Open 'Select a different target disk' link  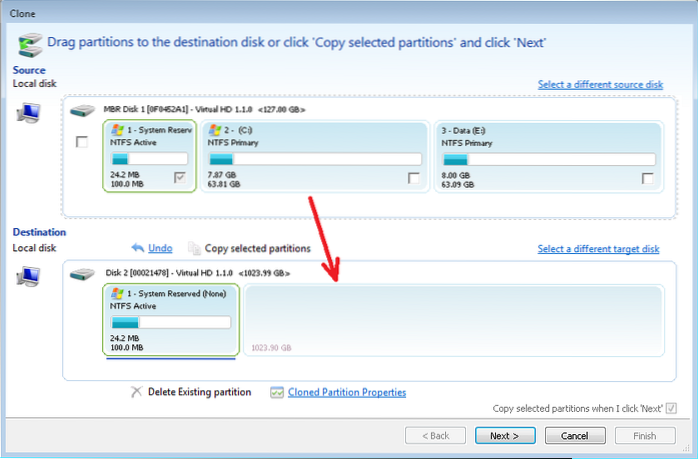click(598, 249)
